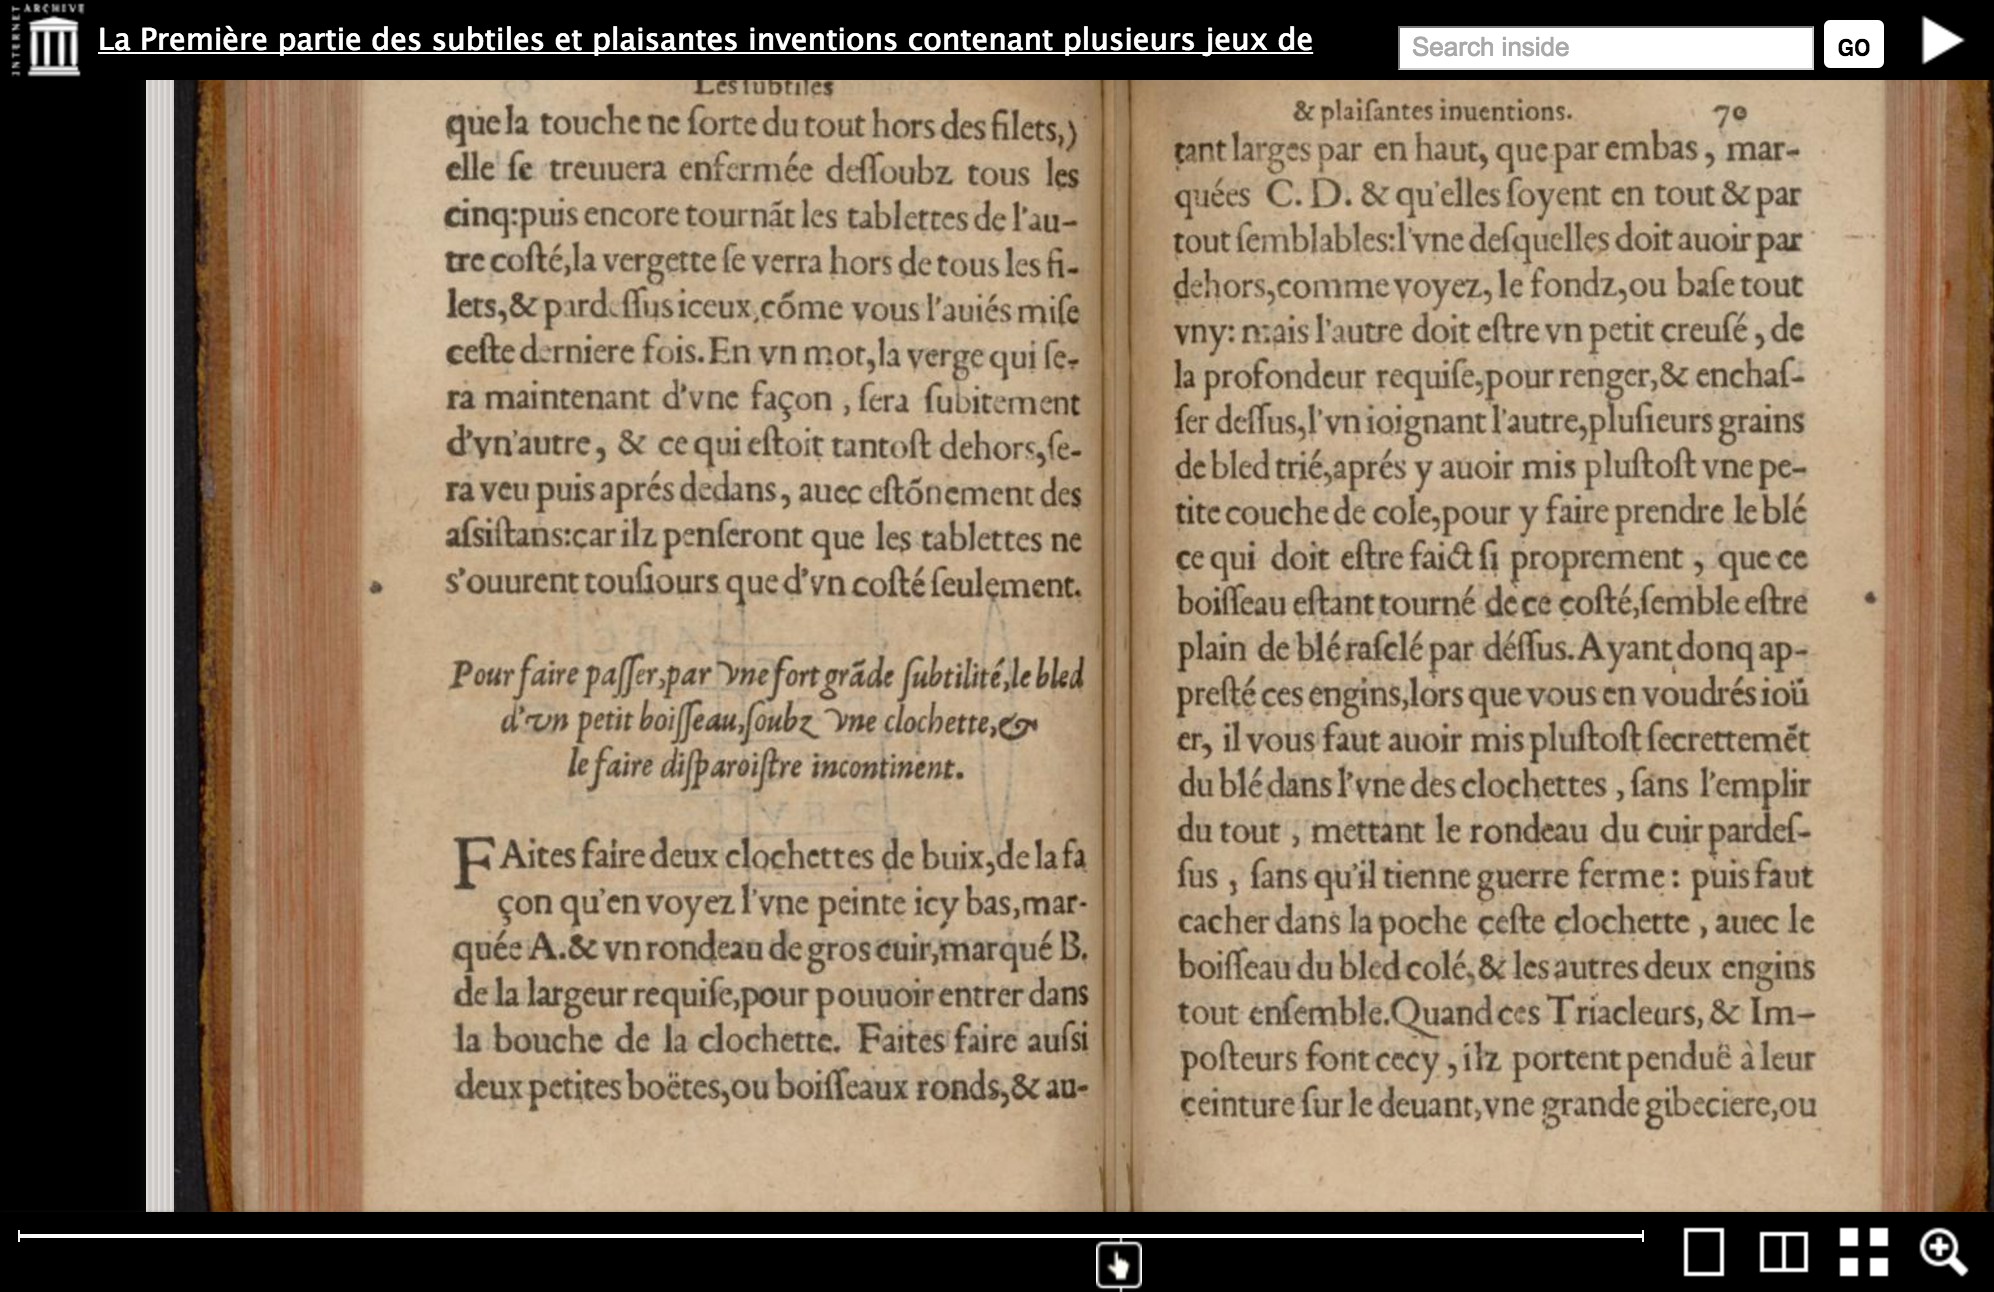Click running header '& plaisantes inuentions.'

coord(1432,111)
